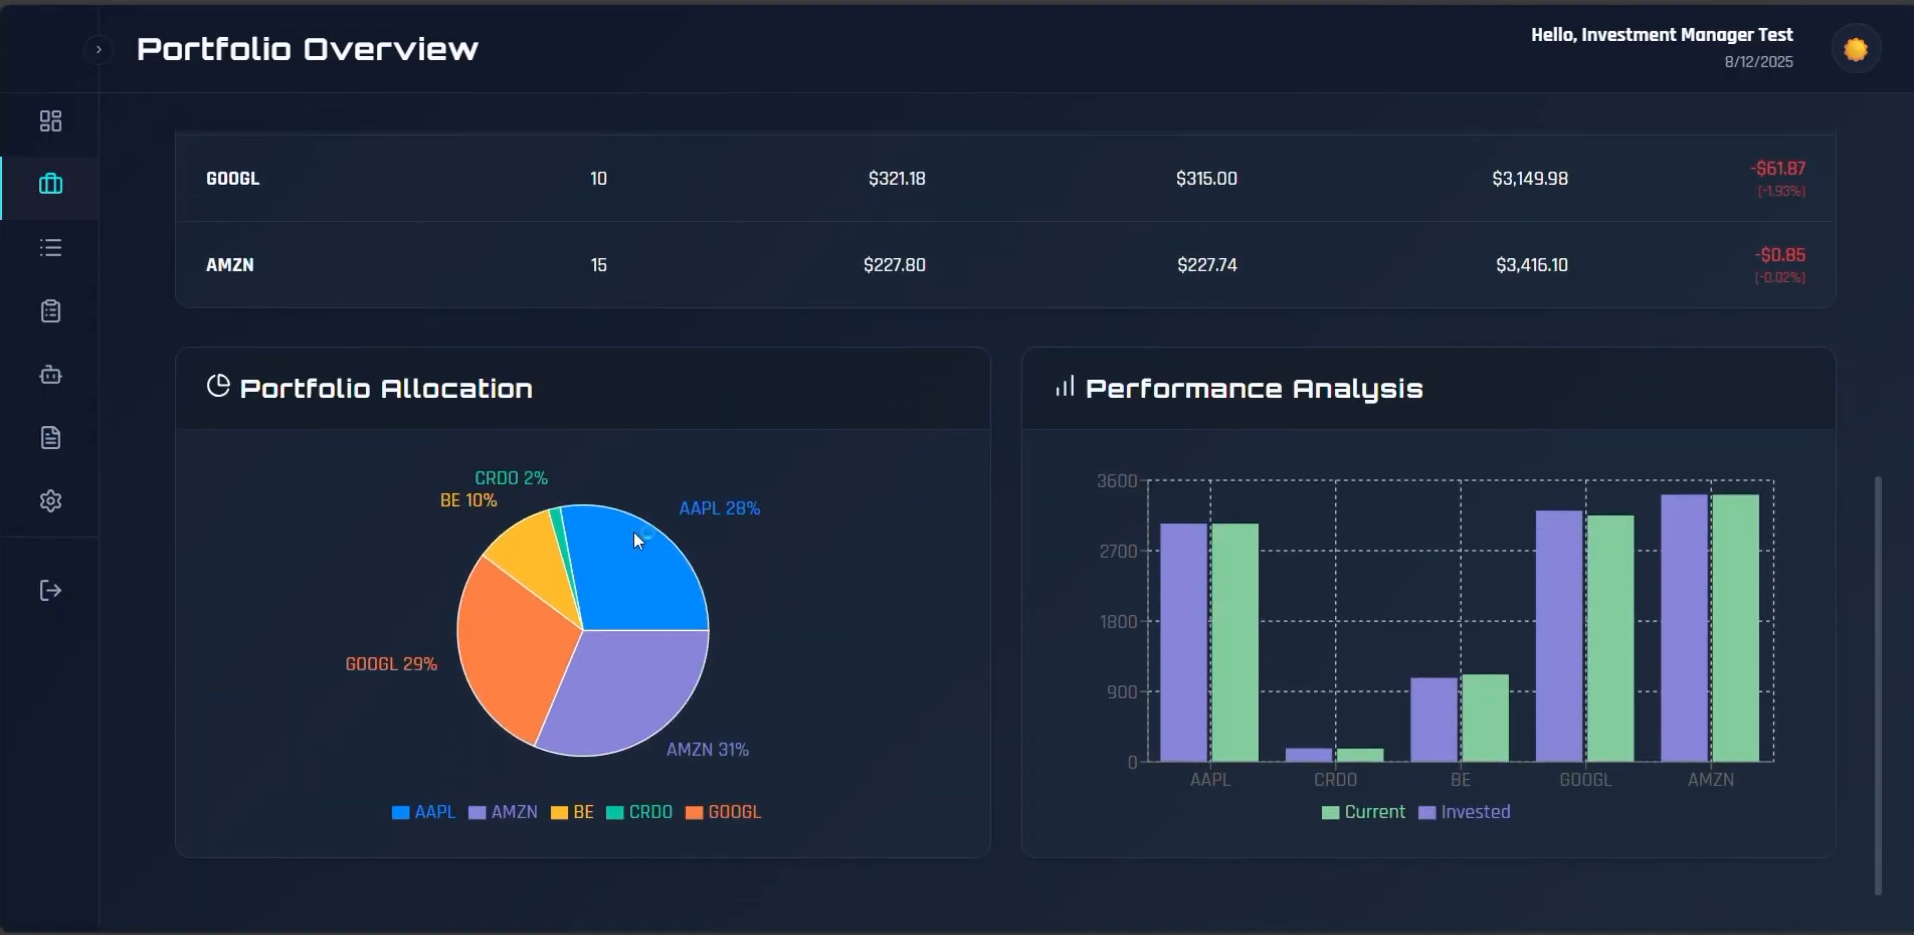Open the robot AI assistant icon

tap(50, 375)
